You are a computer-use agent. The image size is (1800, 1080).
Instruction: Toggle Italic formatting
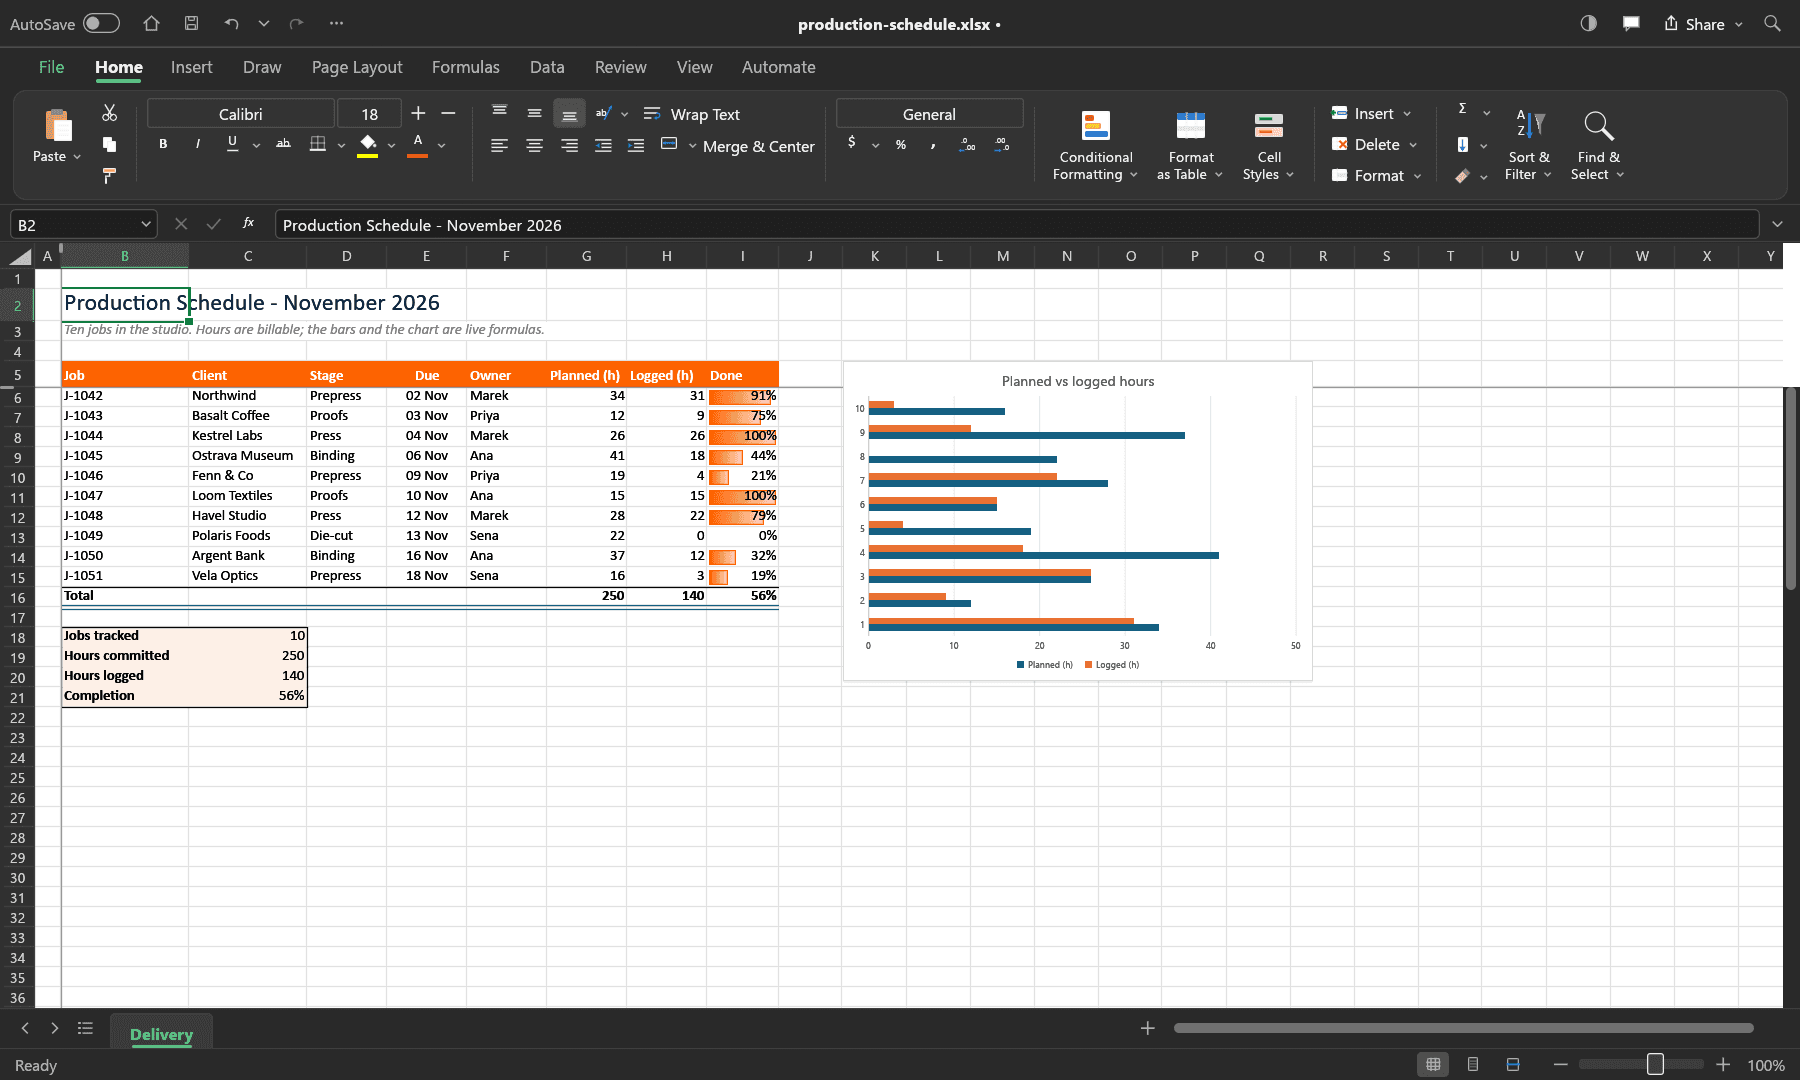coord(198,144)
